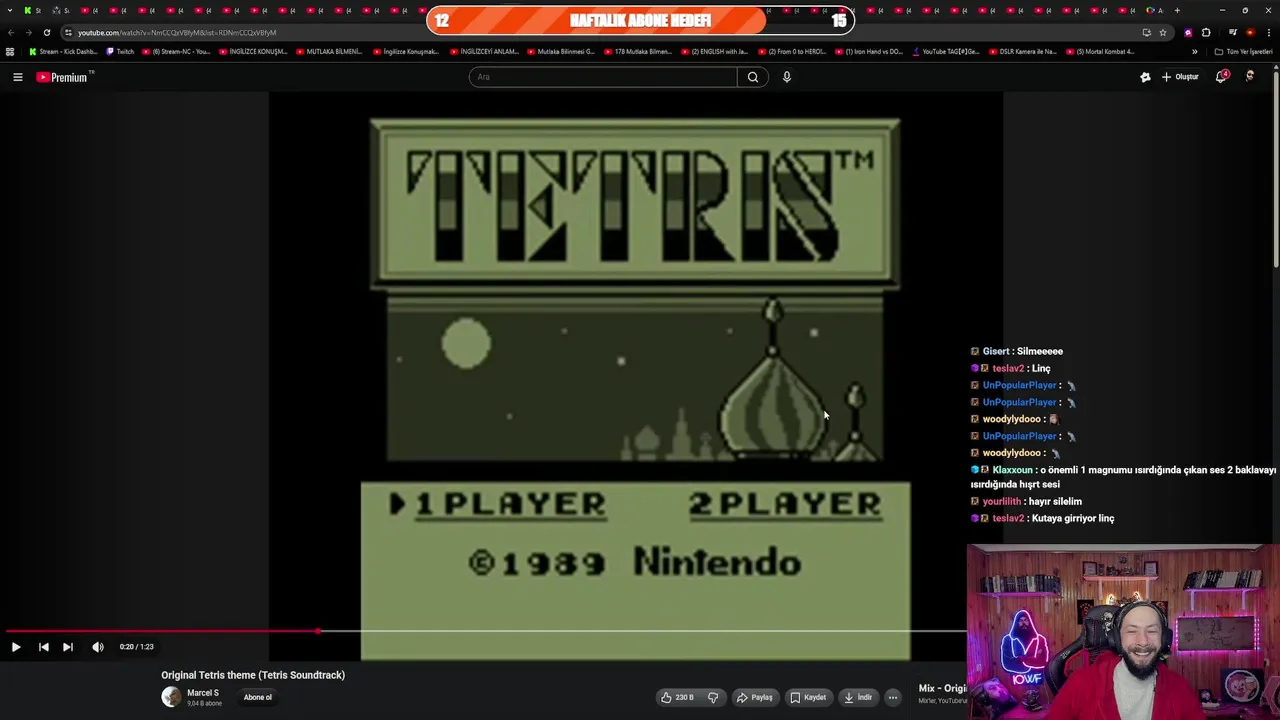Viewport: 1280px width, 720px height.
Task: Open the apps grid in bookmarks bar
Action: tap(10, 52)
